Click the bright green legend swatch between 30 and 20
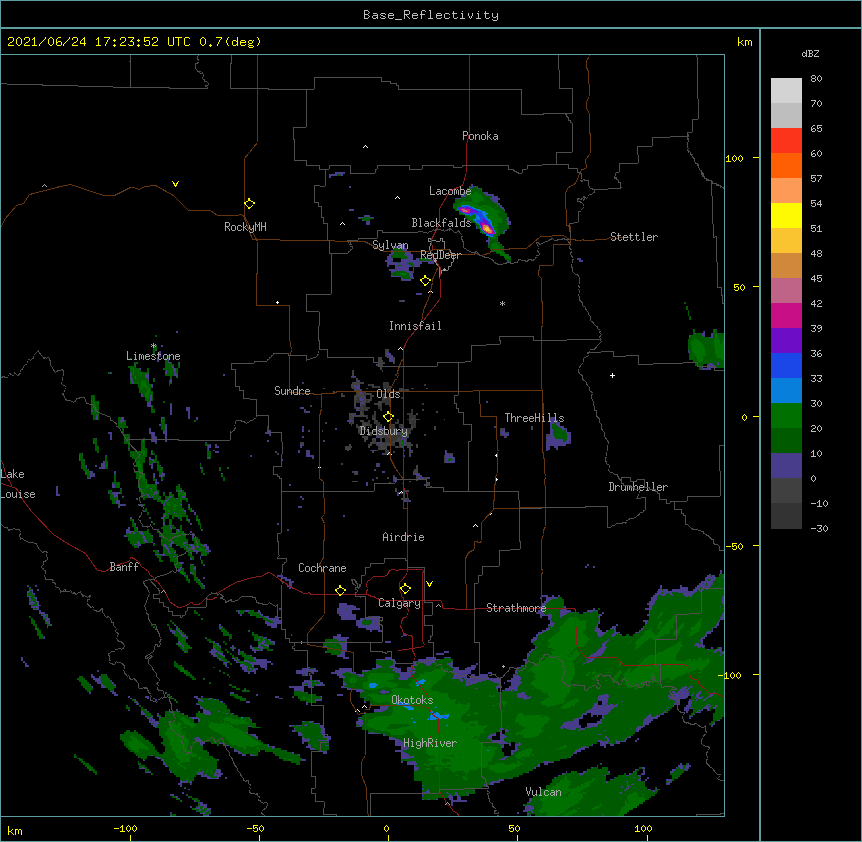Viewport: 862px width, 842px height. (x=786, y=416)
